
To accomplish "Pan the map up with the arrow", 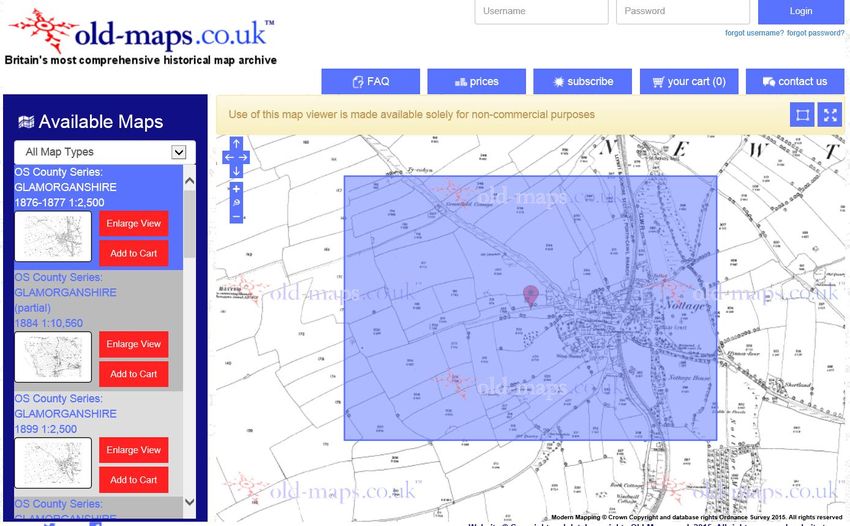I will [236, 144].
